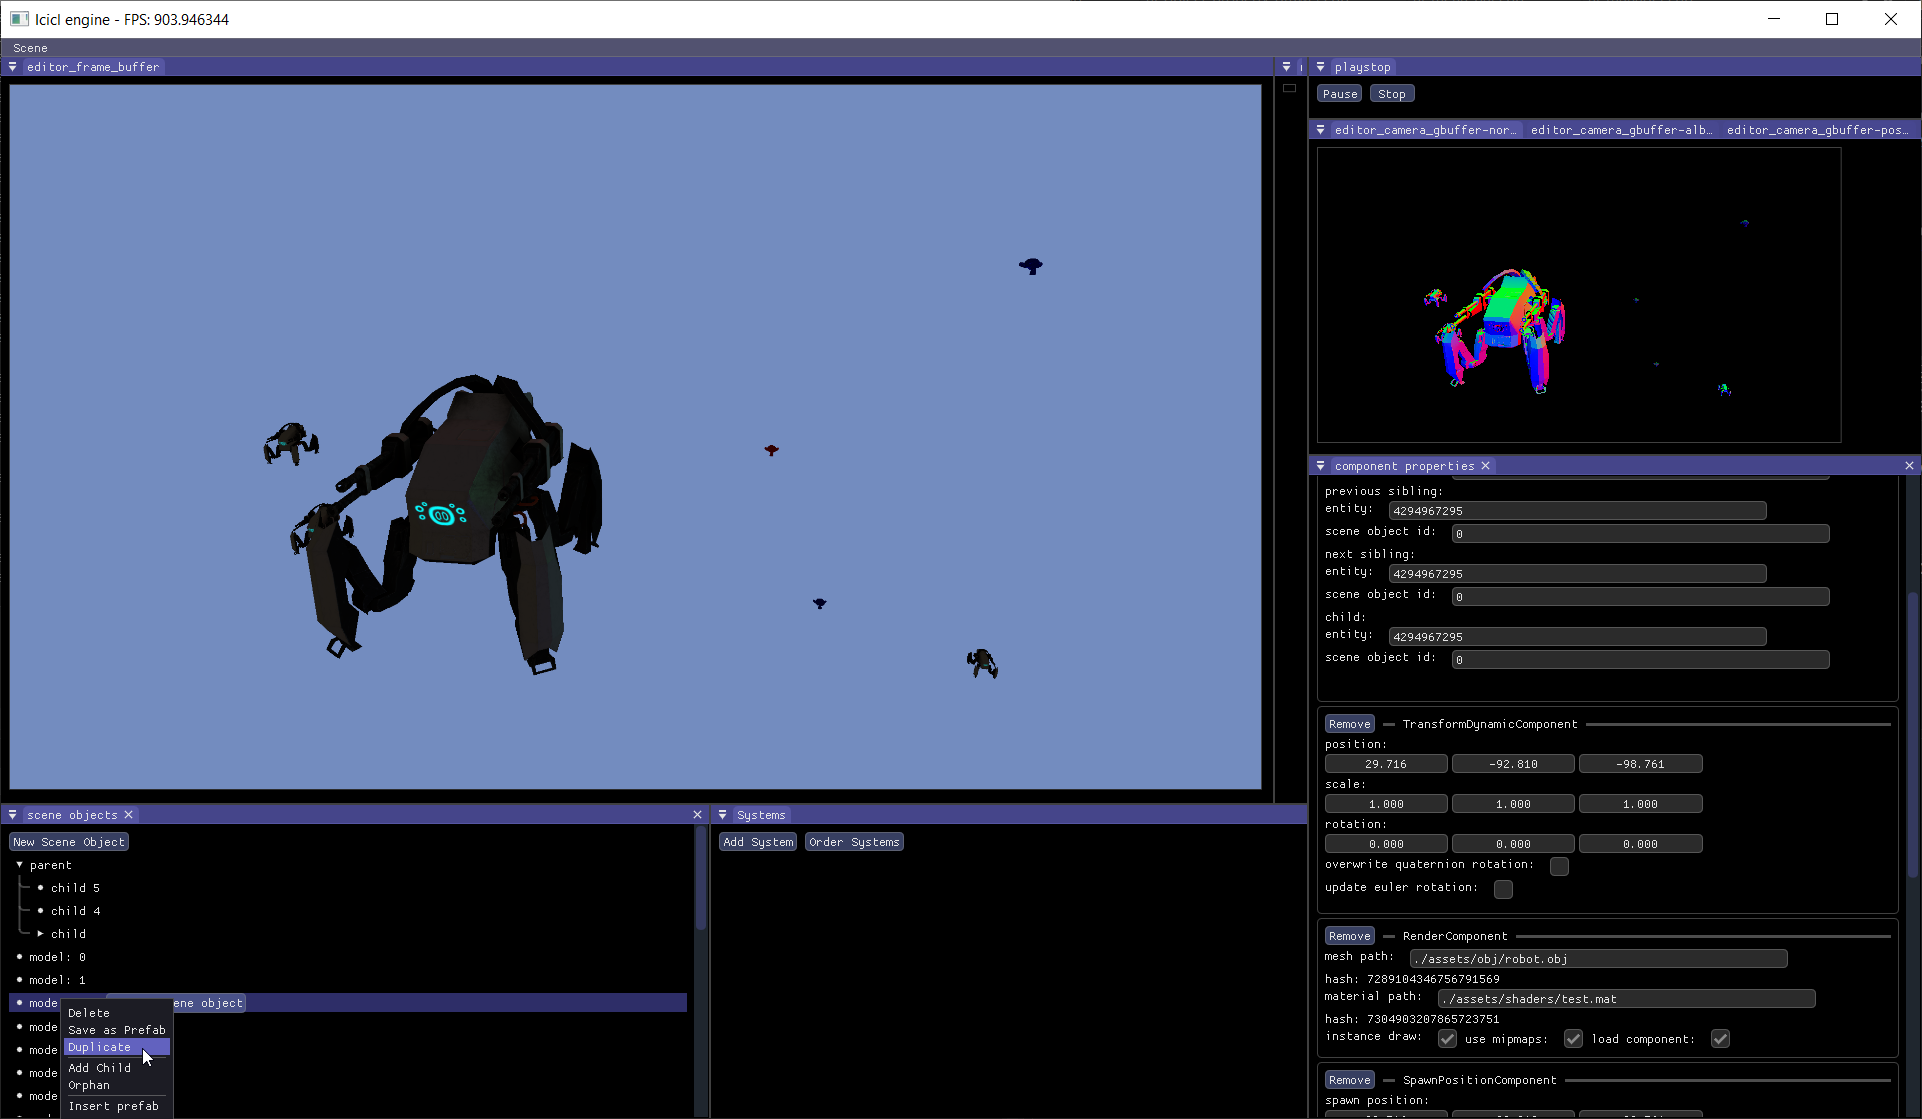Close the scene objects tab with its X
Viewport: 1922px width, 1119px height.
click(128, 815)
